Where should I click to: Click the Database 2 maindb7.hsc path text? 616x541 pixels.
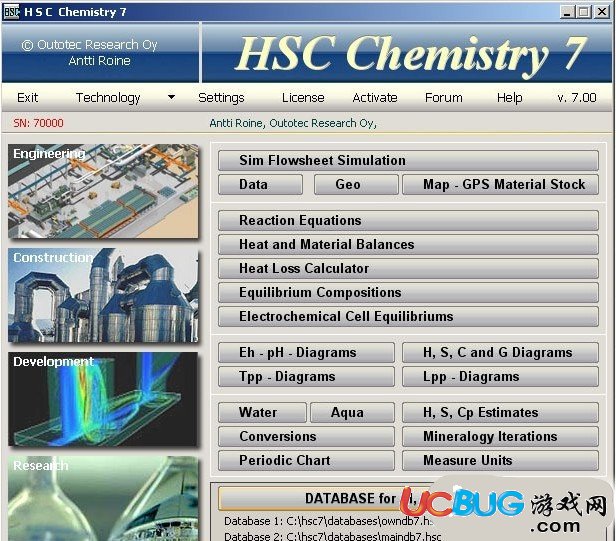332,536
